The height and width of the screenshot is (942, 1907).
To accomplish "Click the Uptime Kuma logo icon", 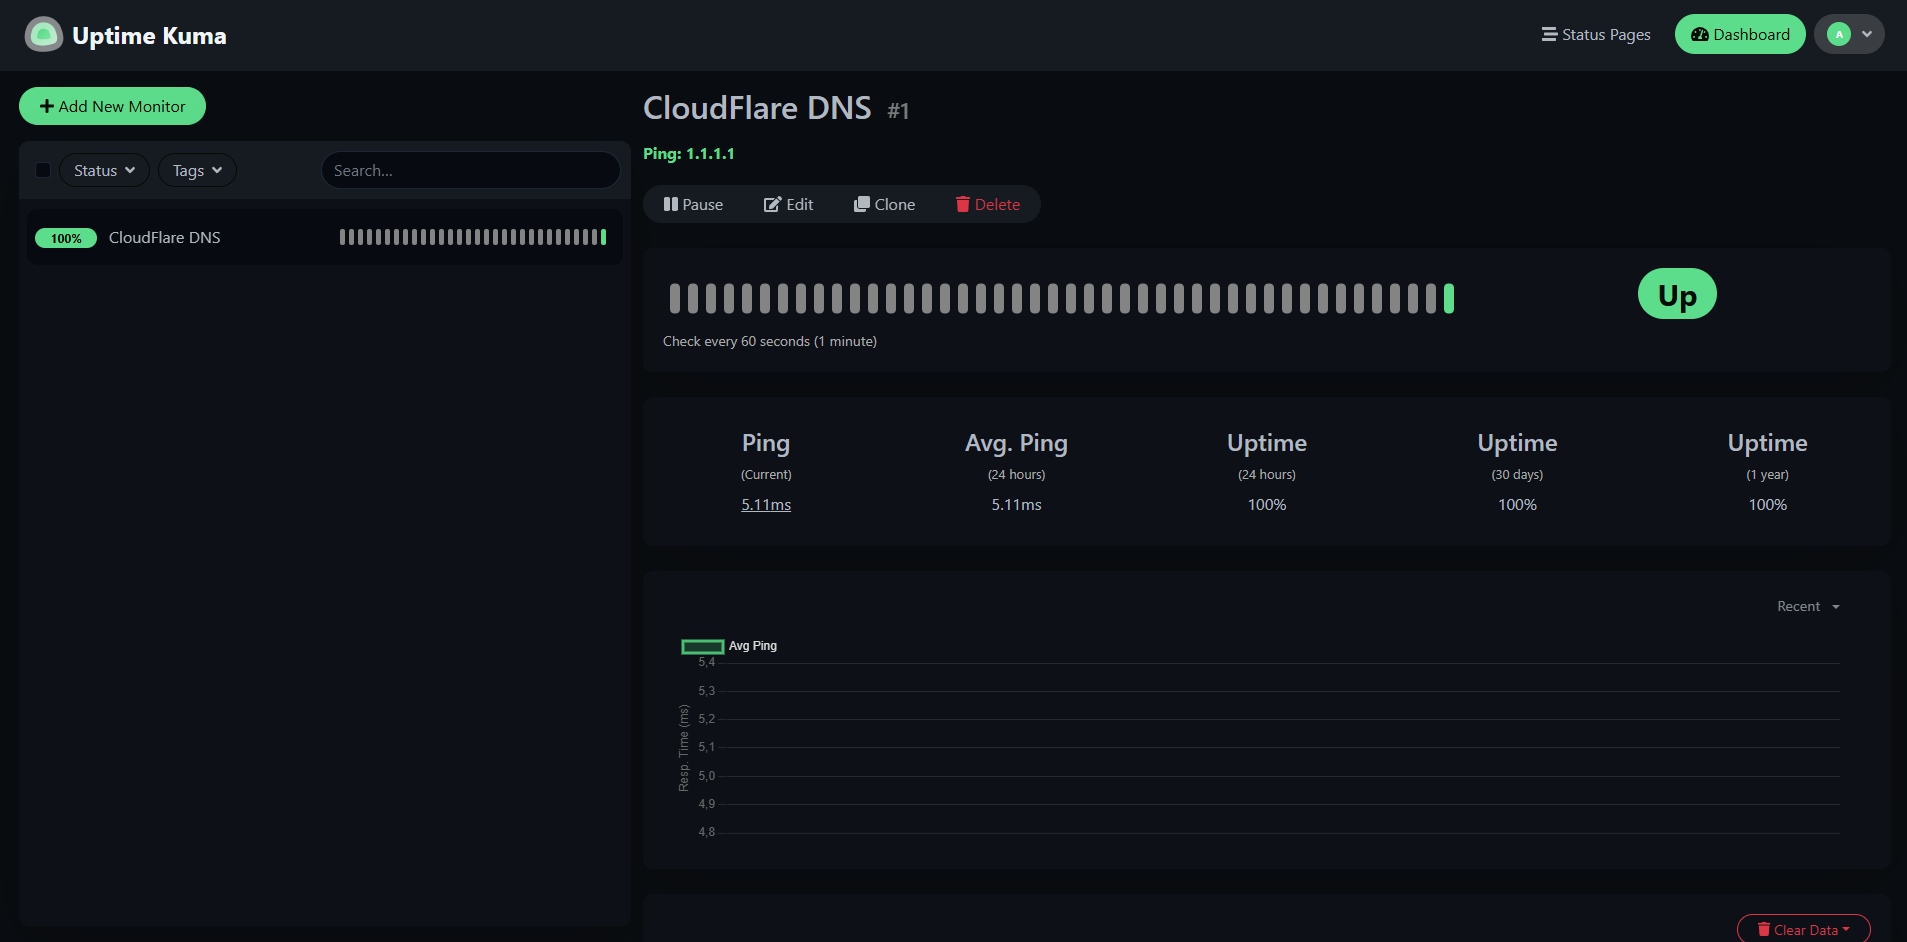I will (x=43, y=35).
